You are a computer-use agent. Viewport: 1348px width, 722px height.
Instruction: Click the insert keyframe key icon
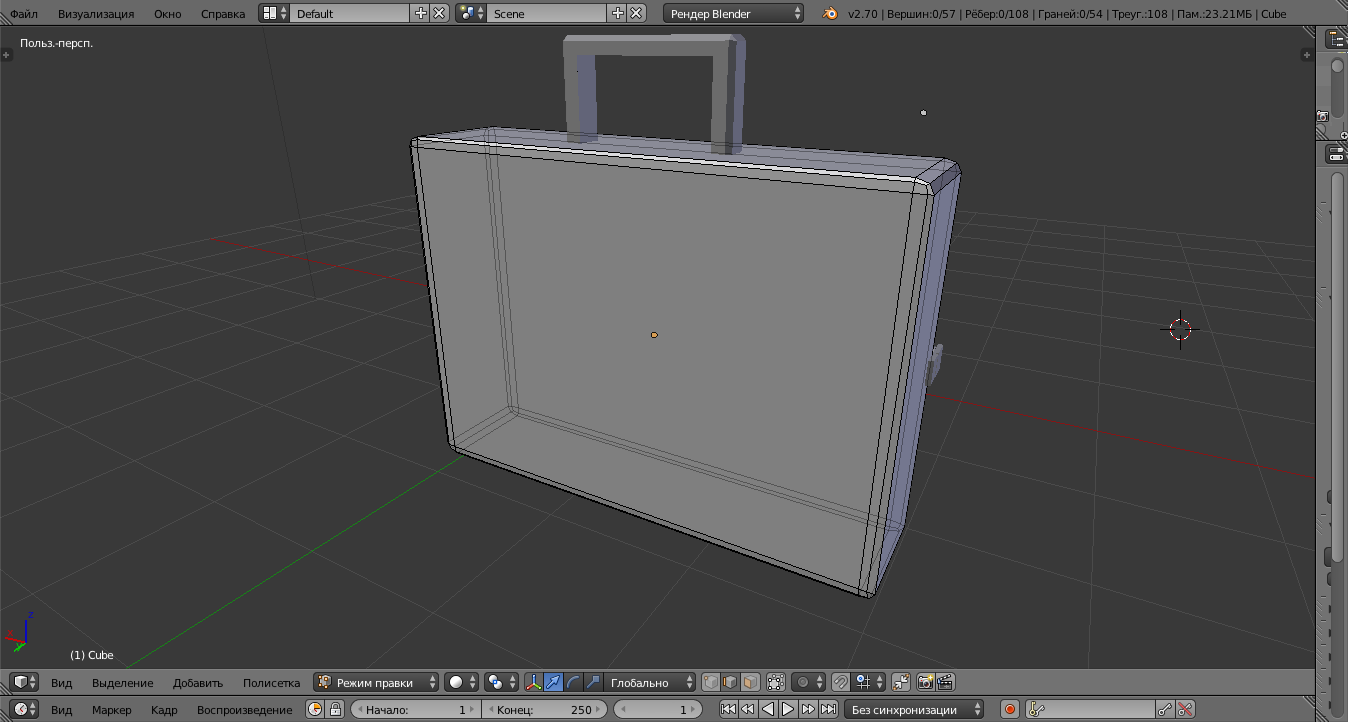coord(1164,710)
